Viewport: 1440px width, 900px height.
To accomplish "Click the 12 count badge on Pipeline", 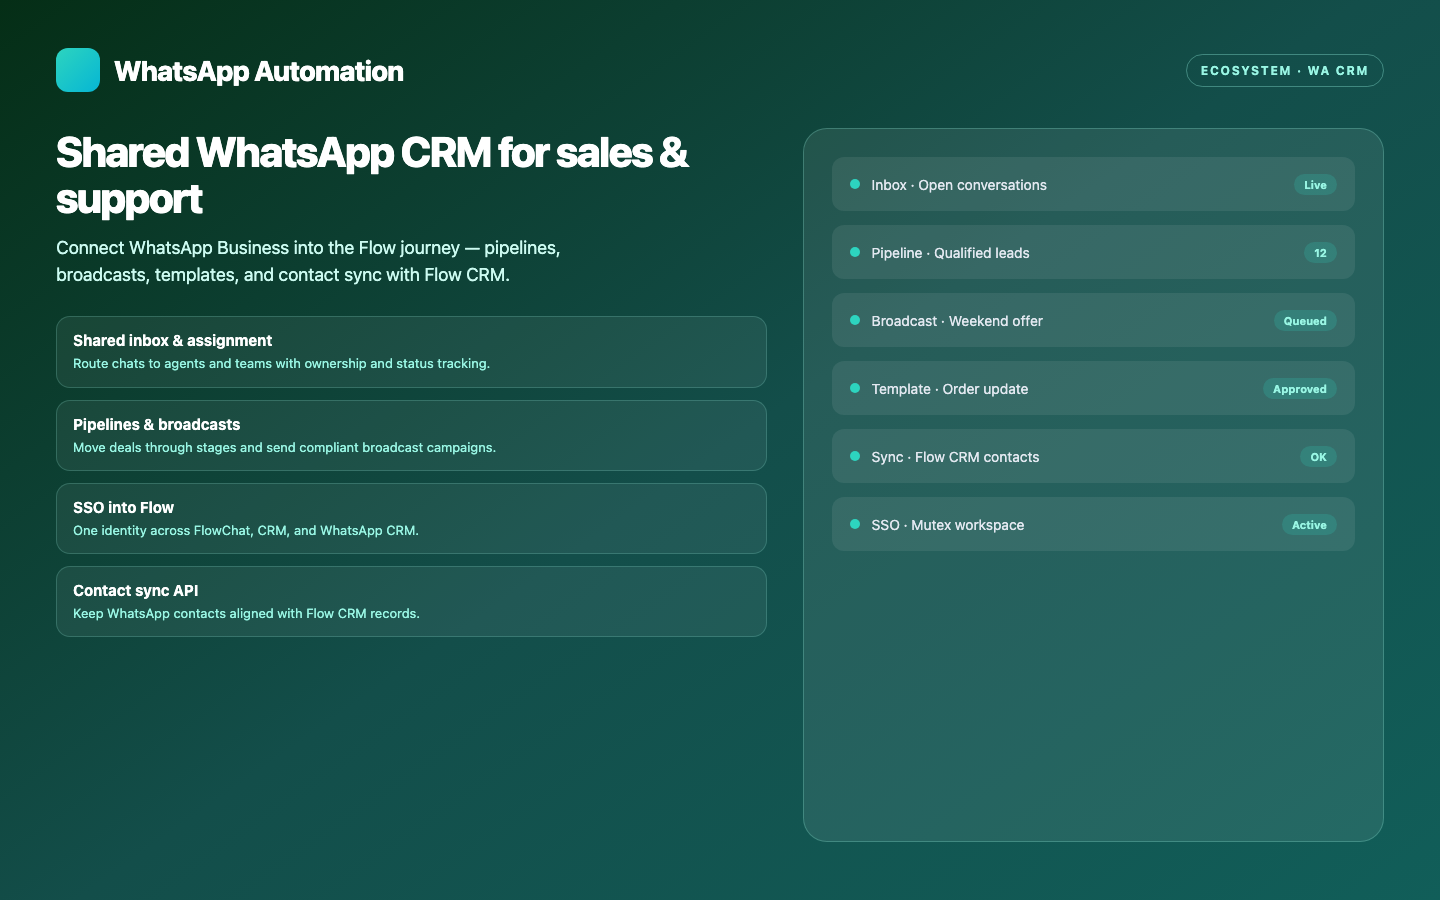I will point(1320,253).
